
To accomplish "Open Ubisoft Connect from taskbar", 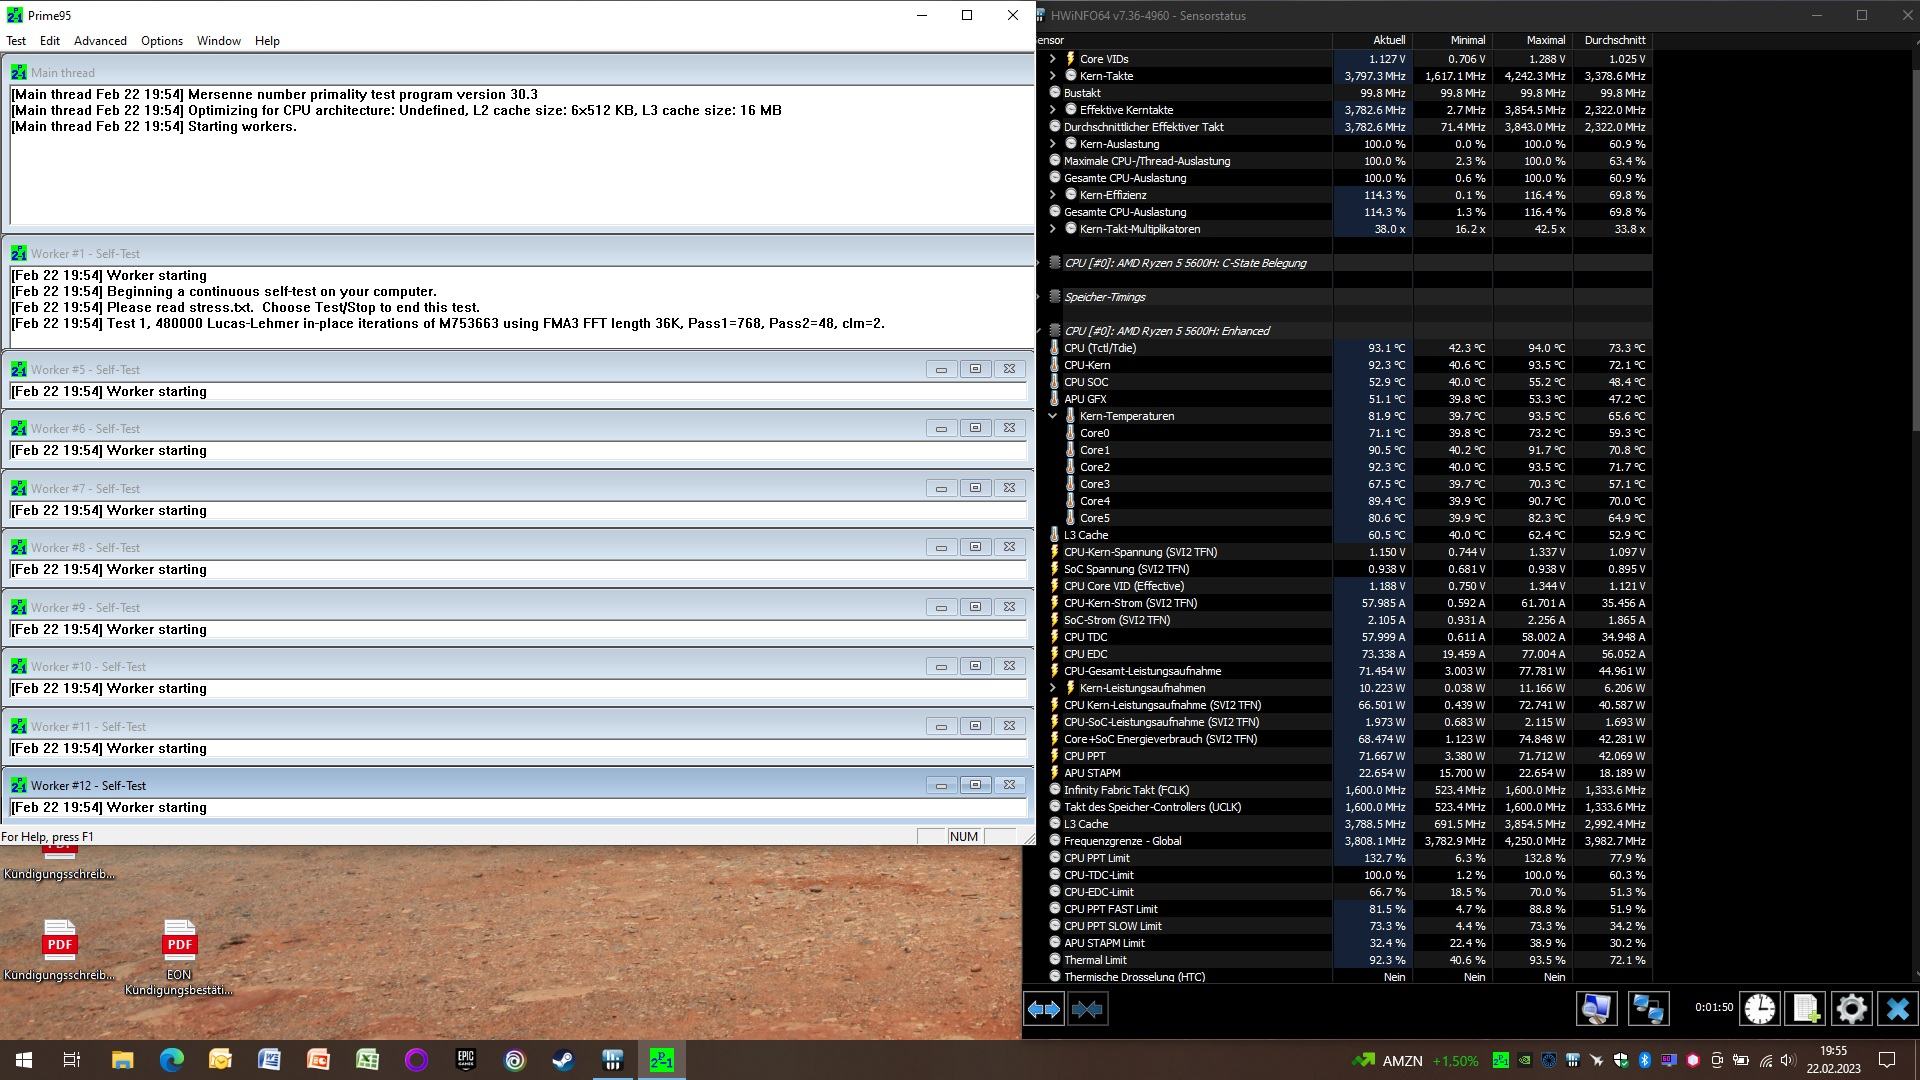I will [x=515, y=1060].
